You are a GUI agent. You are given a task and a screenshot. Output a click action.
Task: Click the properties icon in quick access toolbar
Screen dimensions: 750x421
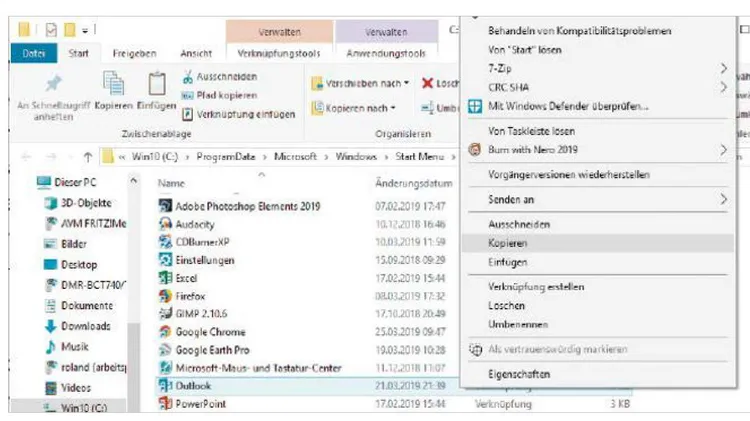point(51,30)
